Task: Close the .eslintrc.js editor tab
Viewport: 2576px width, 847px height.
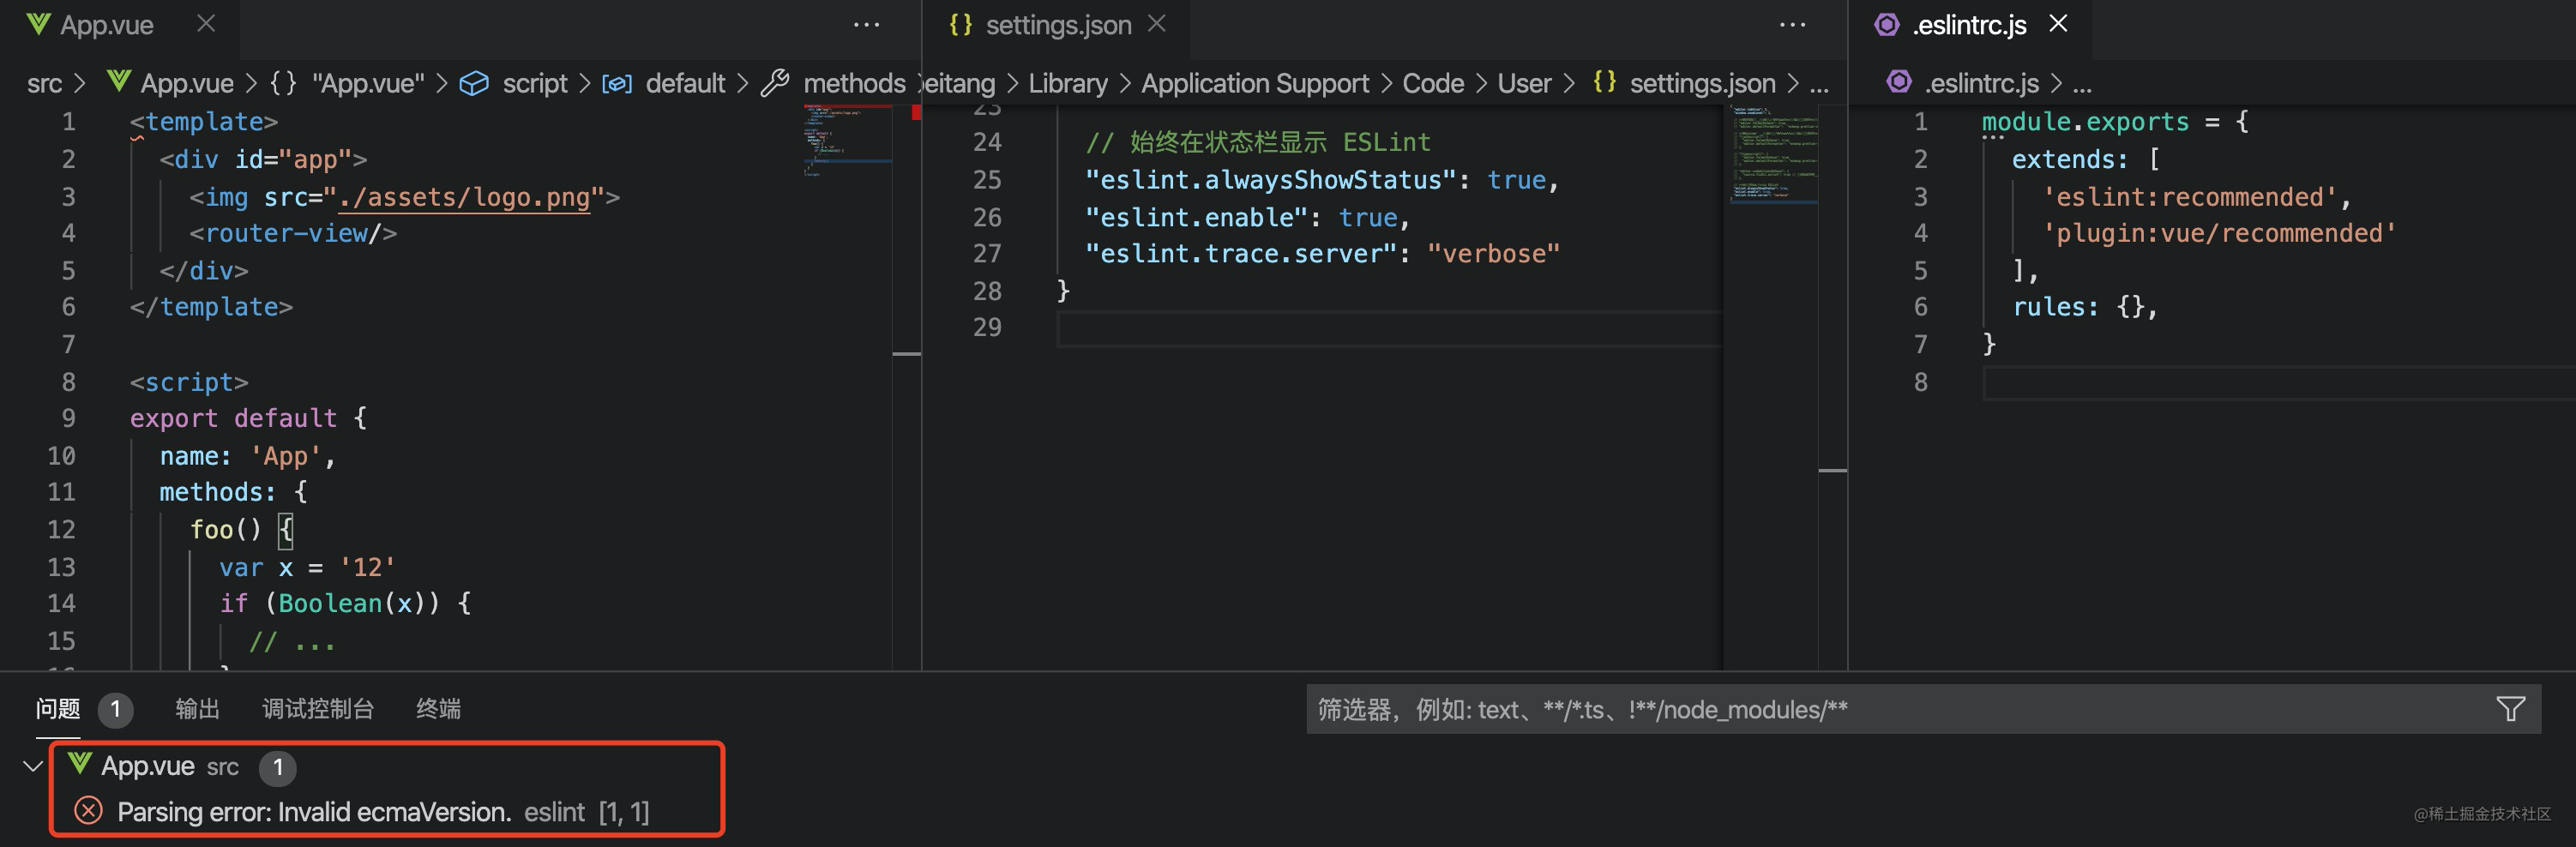Action: click(x=2057, y=24)
